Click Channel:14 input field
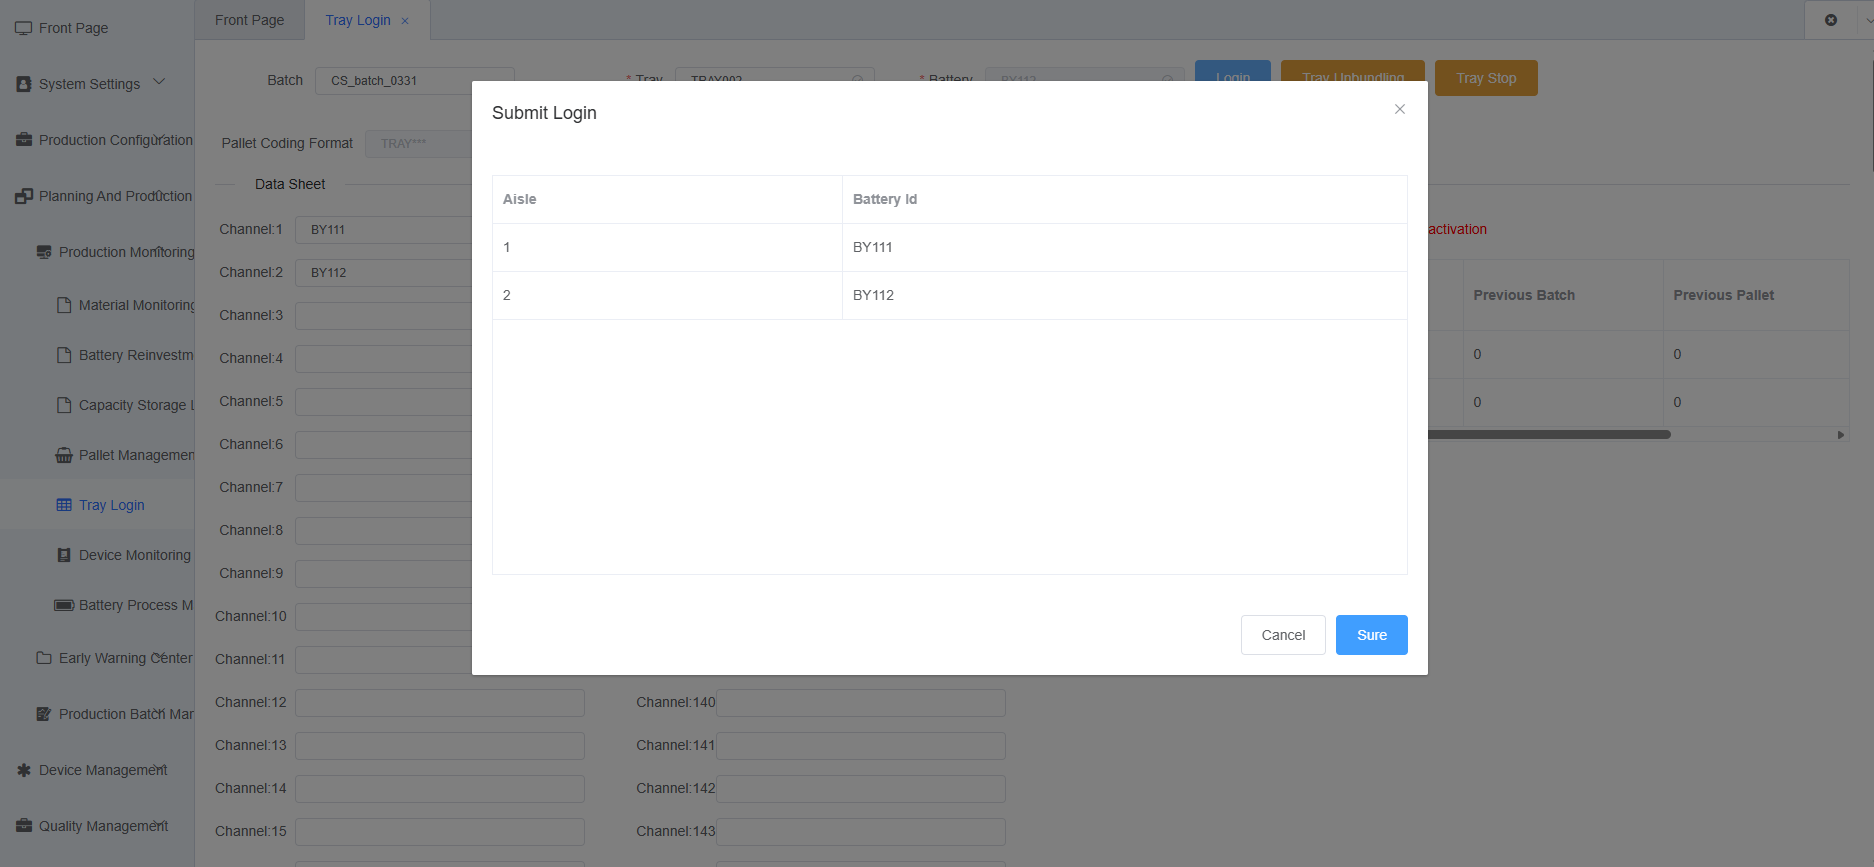The width and height of the screenshot is (1874, 867). (x=440, y=789)
